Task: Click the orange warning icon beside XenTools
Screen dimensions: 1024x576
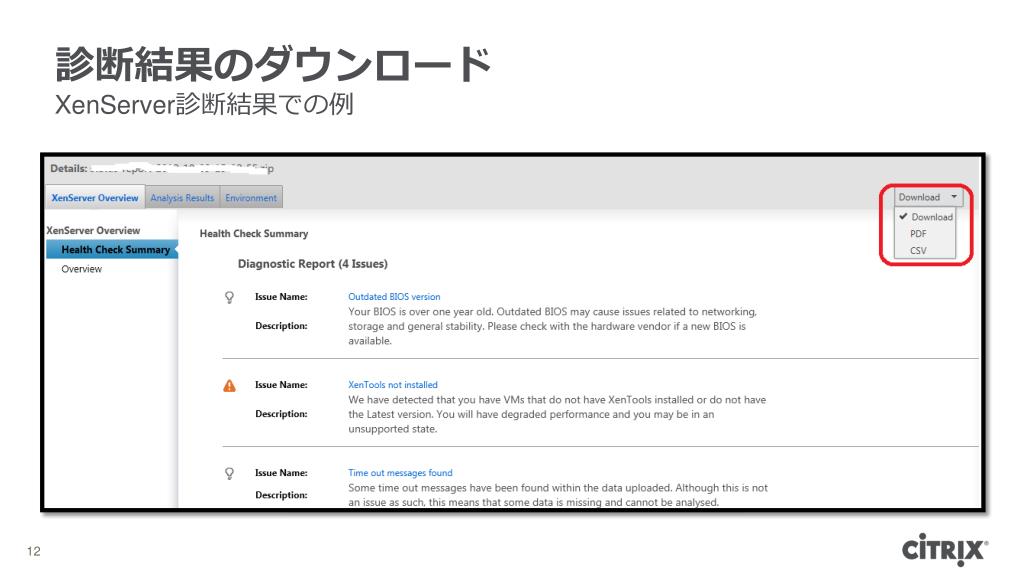Action: [229, 385]
